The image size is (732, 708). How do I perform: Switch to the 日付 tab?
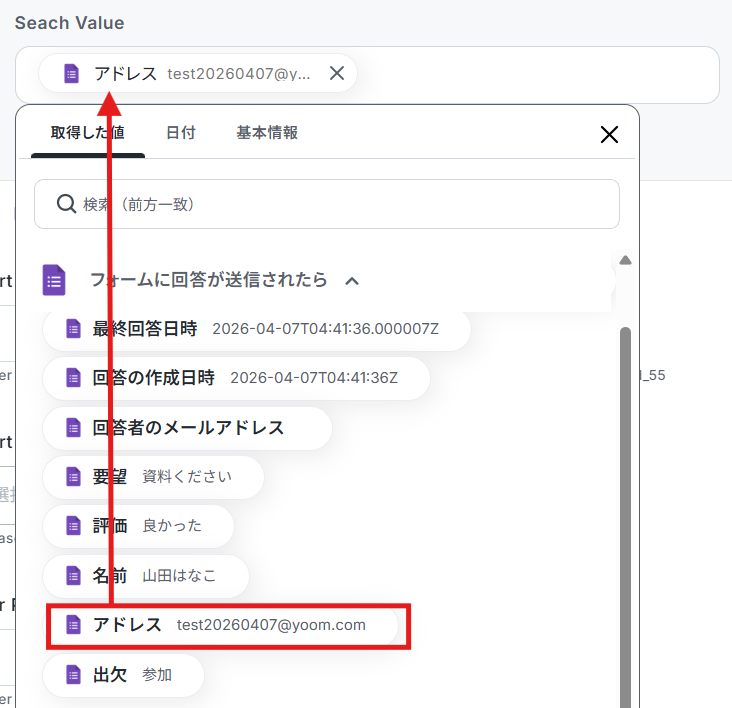click(x=180, y=133)
